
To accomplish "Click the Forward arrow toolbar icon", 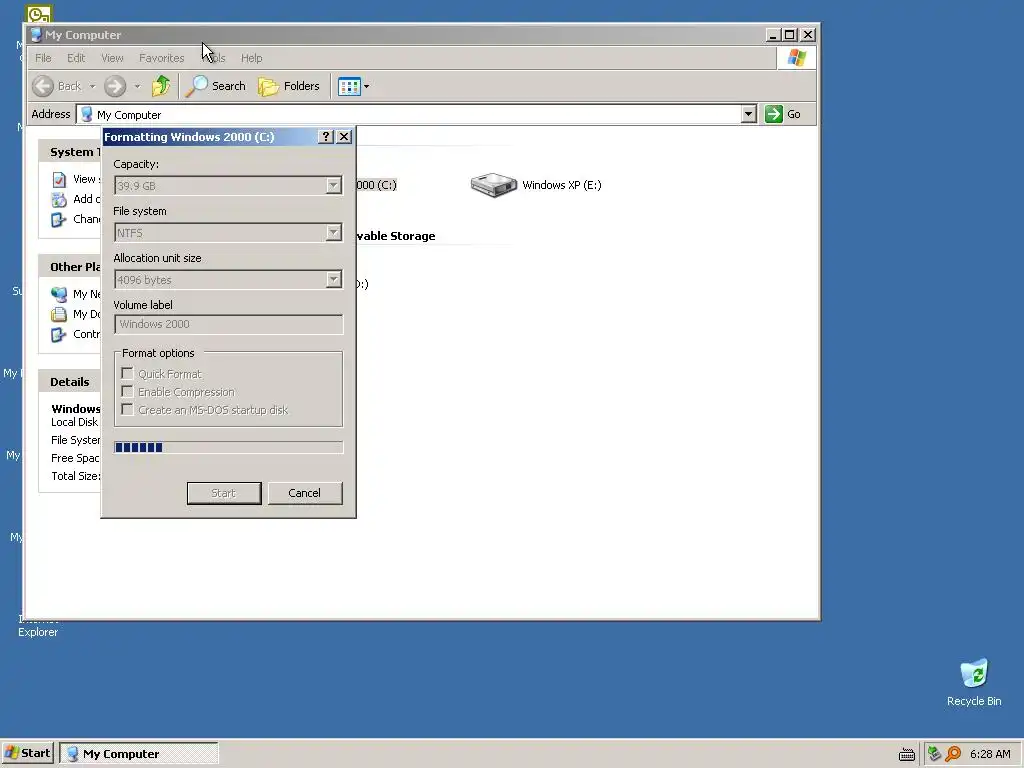I will point(115,86).
